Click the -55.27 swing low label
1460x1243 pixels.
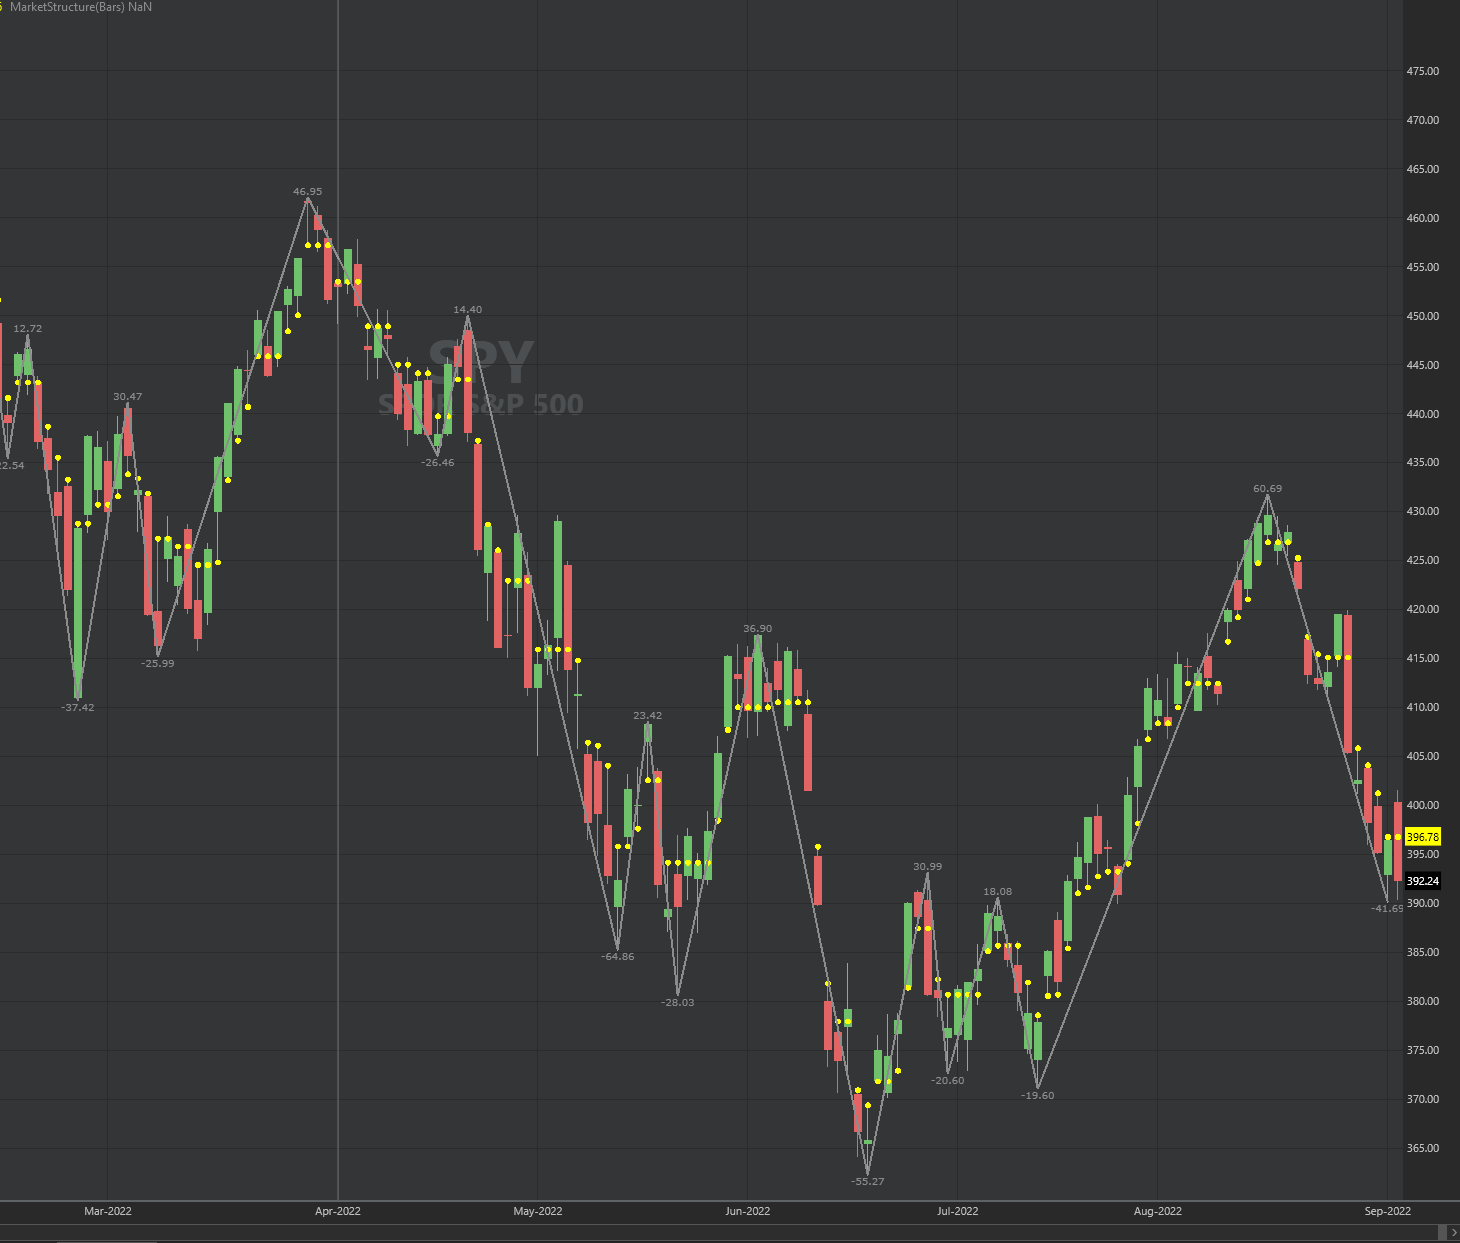[x=867, y=1181]
